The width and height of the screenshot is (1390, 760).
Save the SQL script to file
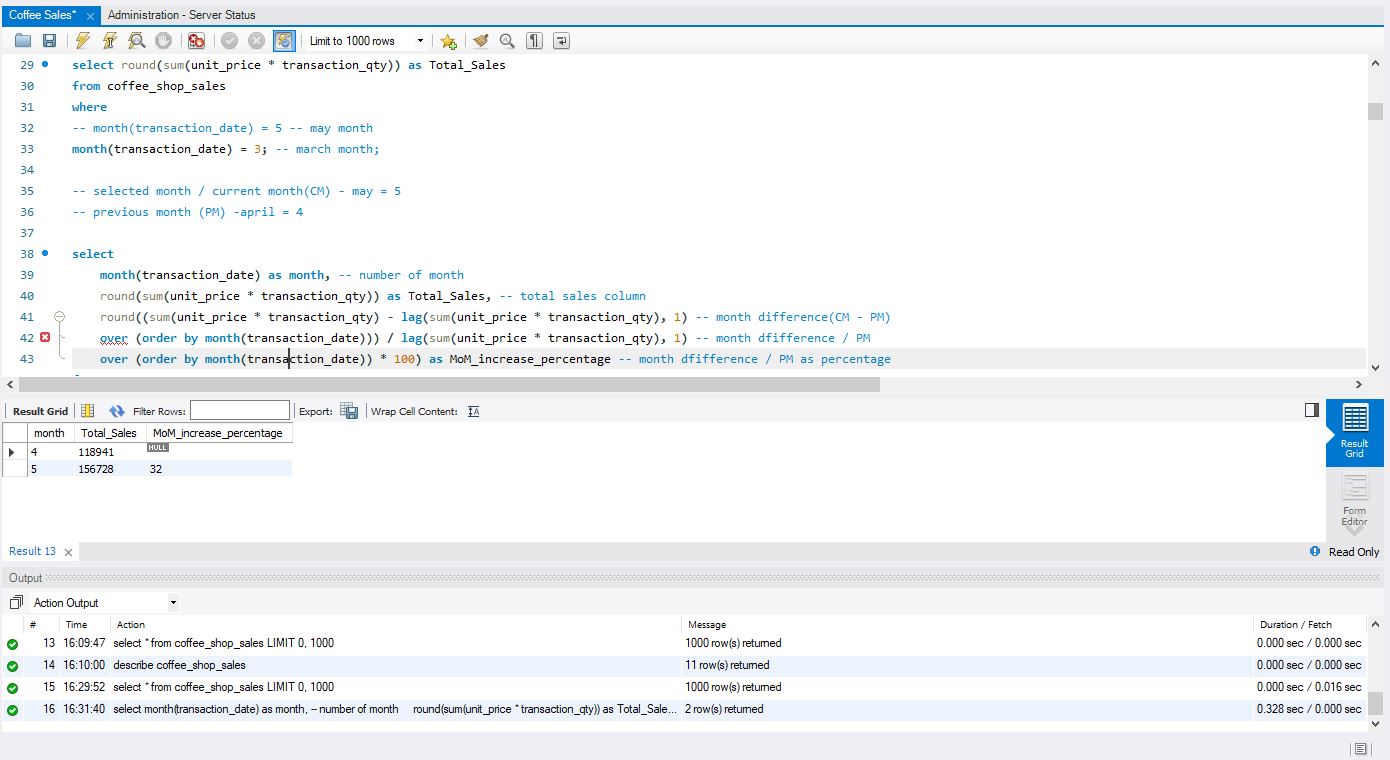pos(49,41)
